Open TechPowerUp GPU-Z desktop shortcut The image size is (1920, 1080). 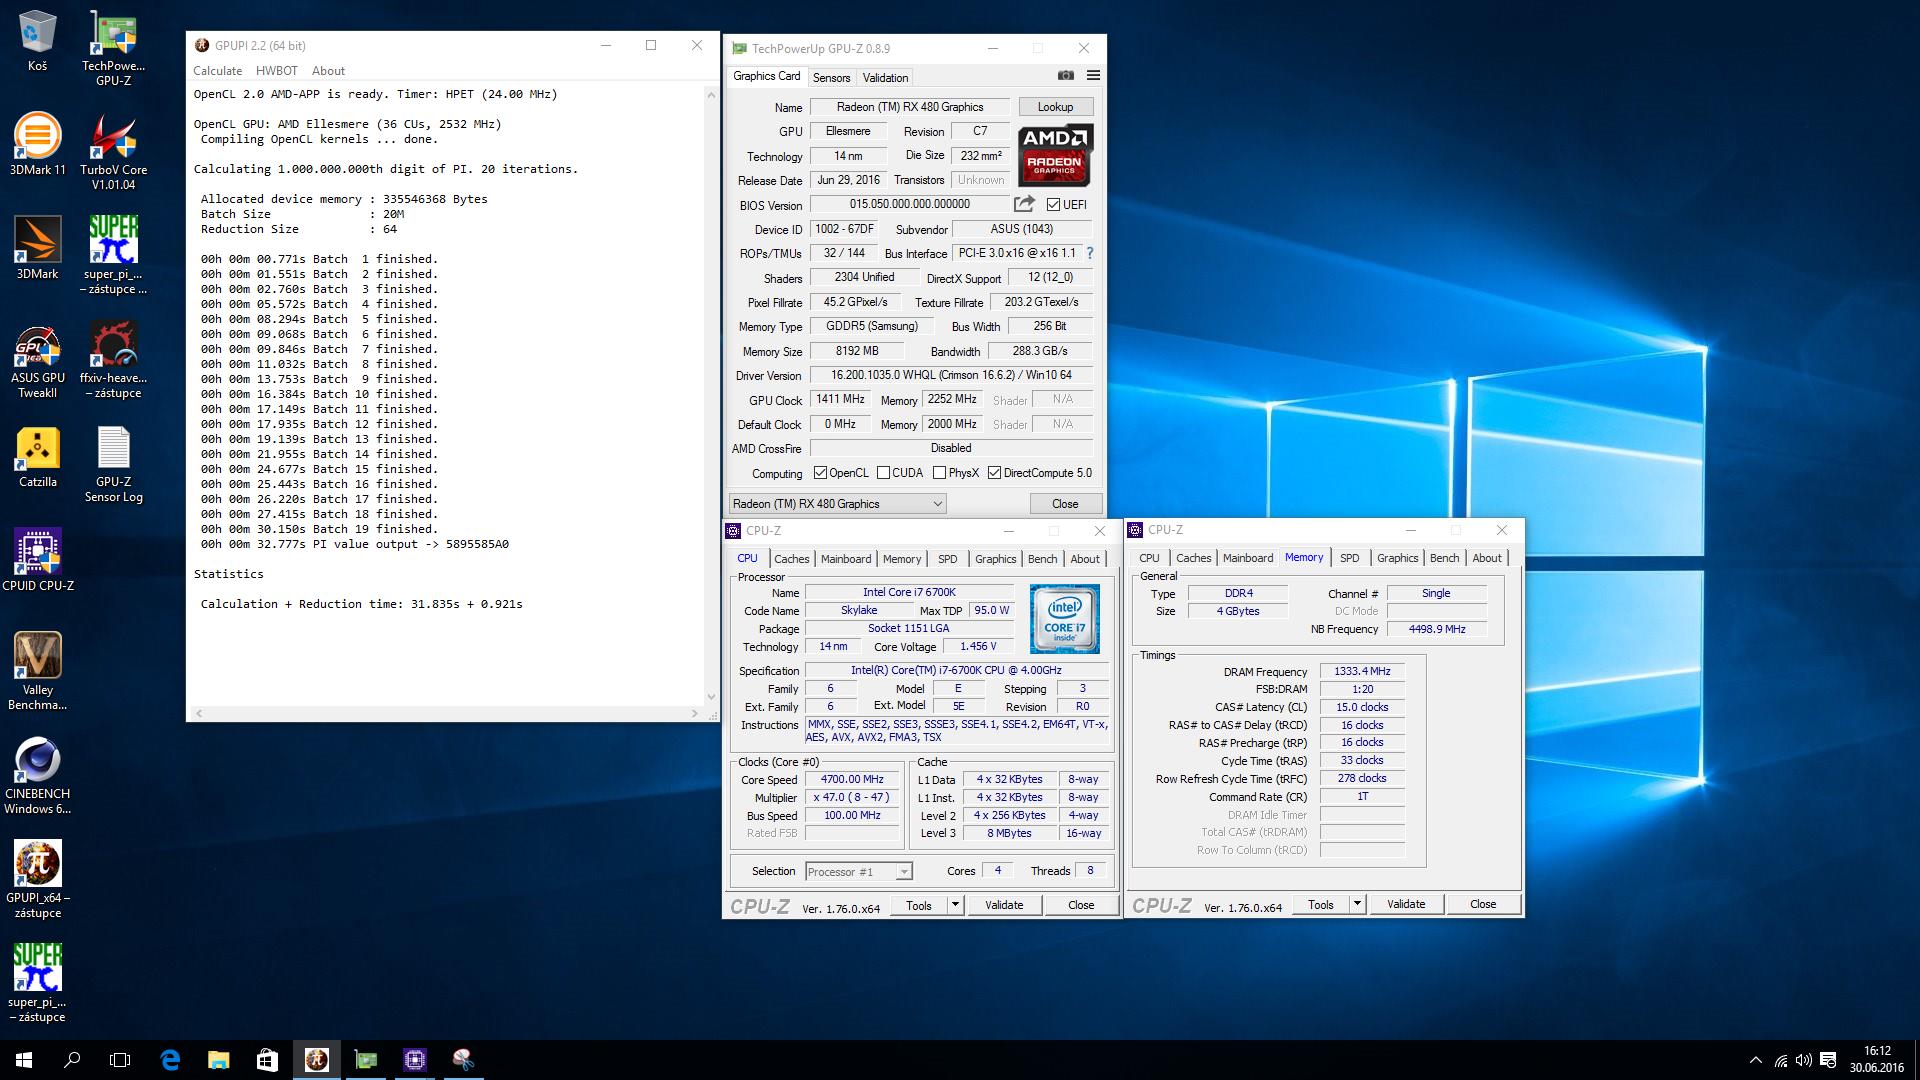click(x=113, y=48)
